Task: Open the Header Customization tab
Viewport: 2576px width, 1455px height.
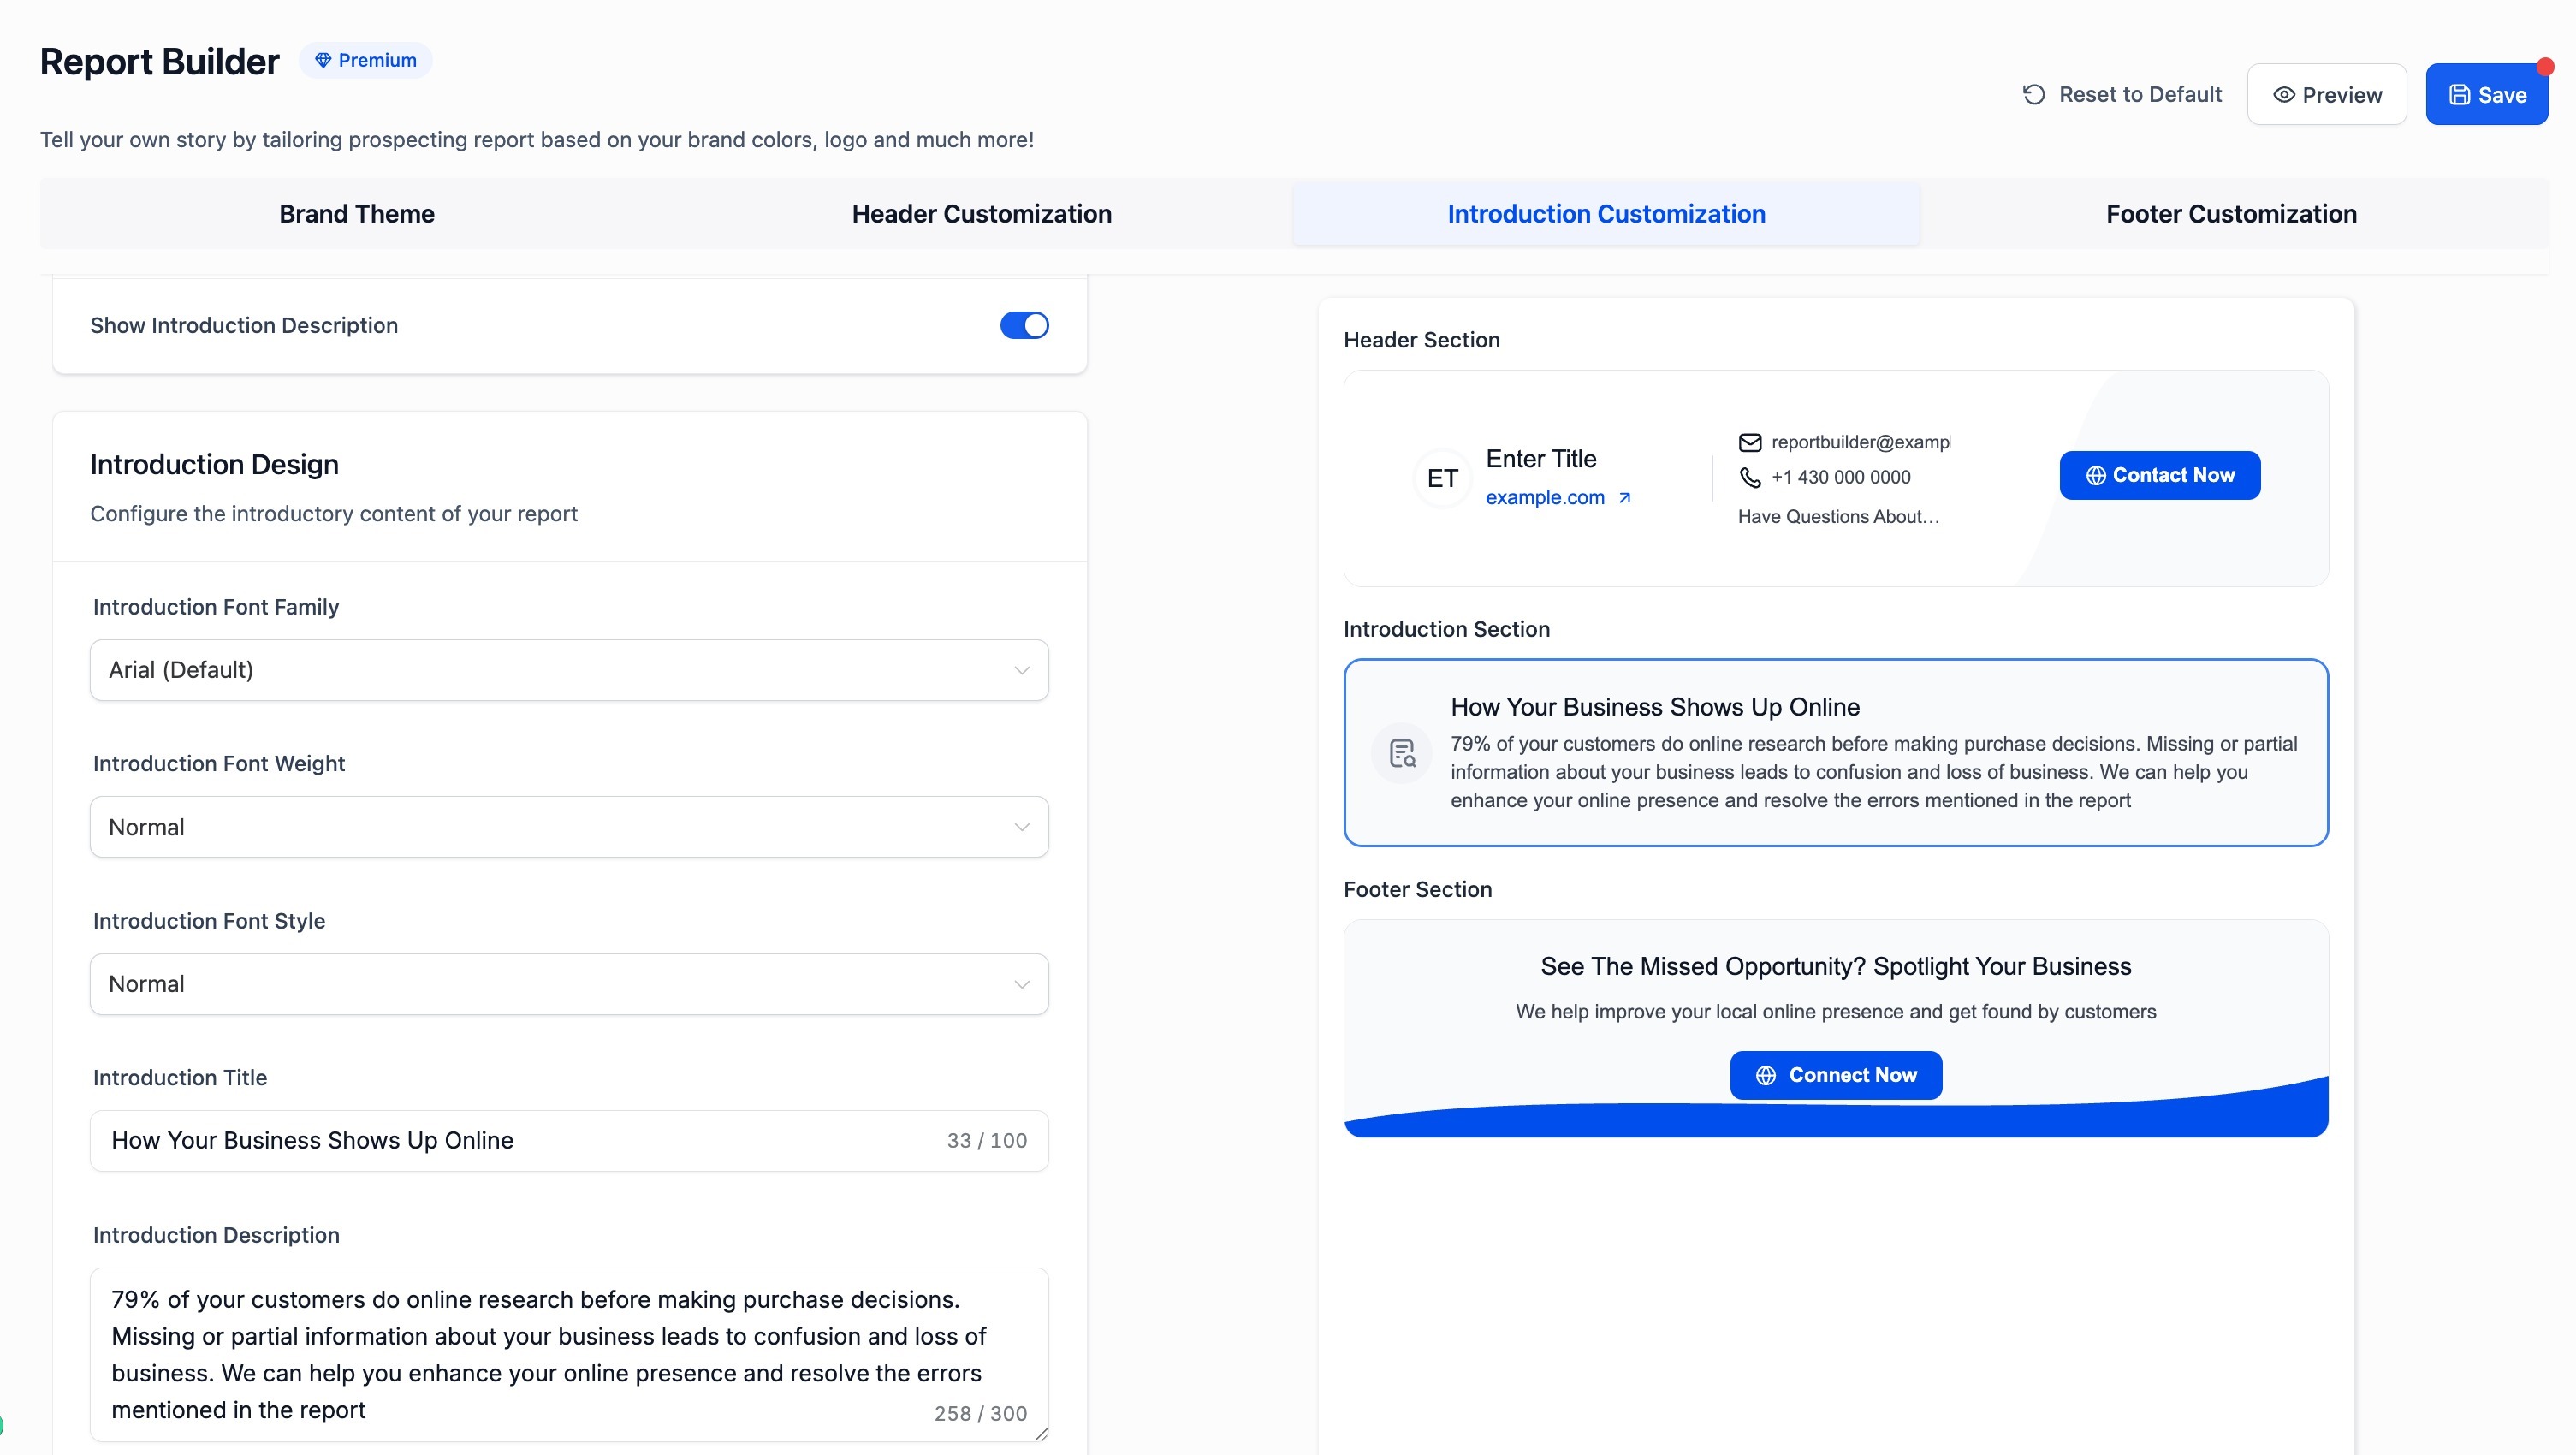Action: (981, 214)
